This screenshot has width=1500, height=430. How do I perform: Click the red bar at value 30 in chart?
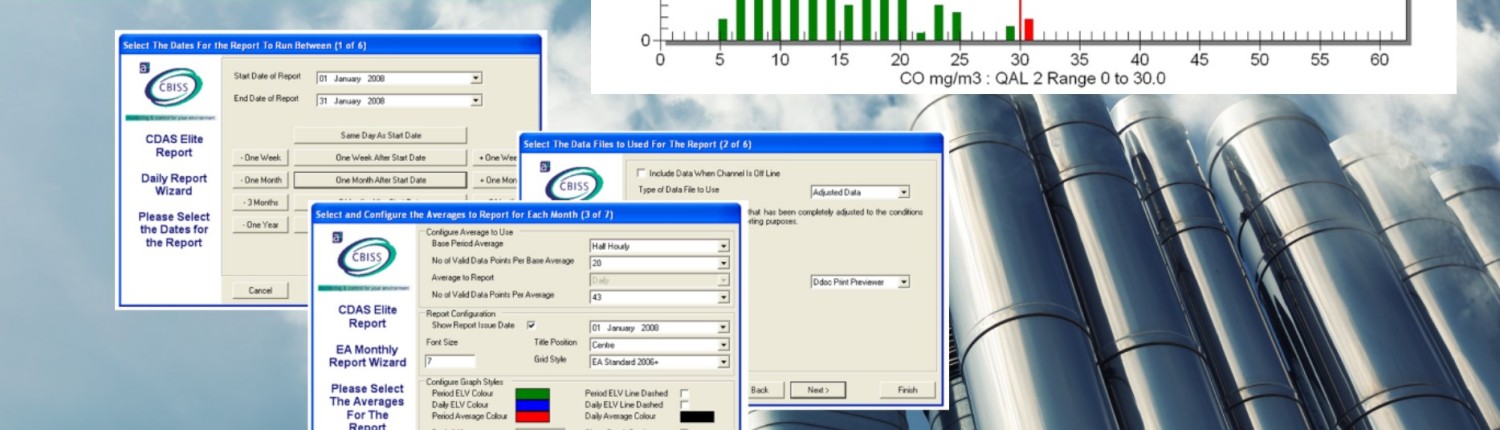[1029, 29]
